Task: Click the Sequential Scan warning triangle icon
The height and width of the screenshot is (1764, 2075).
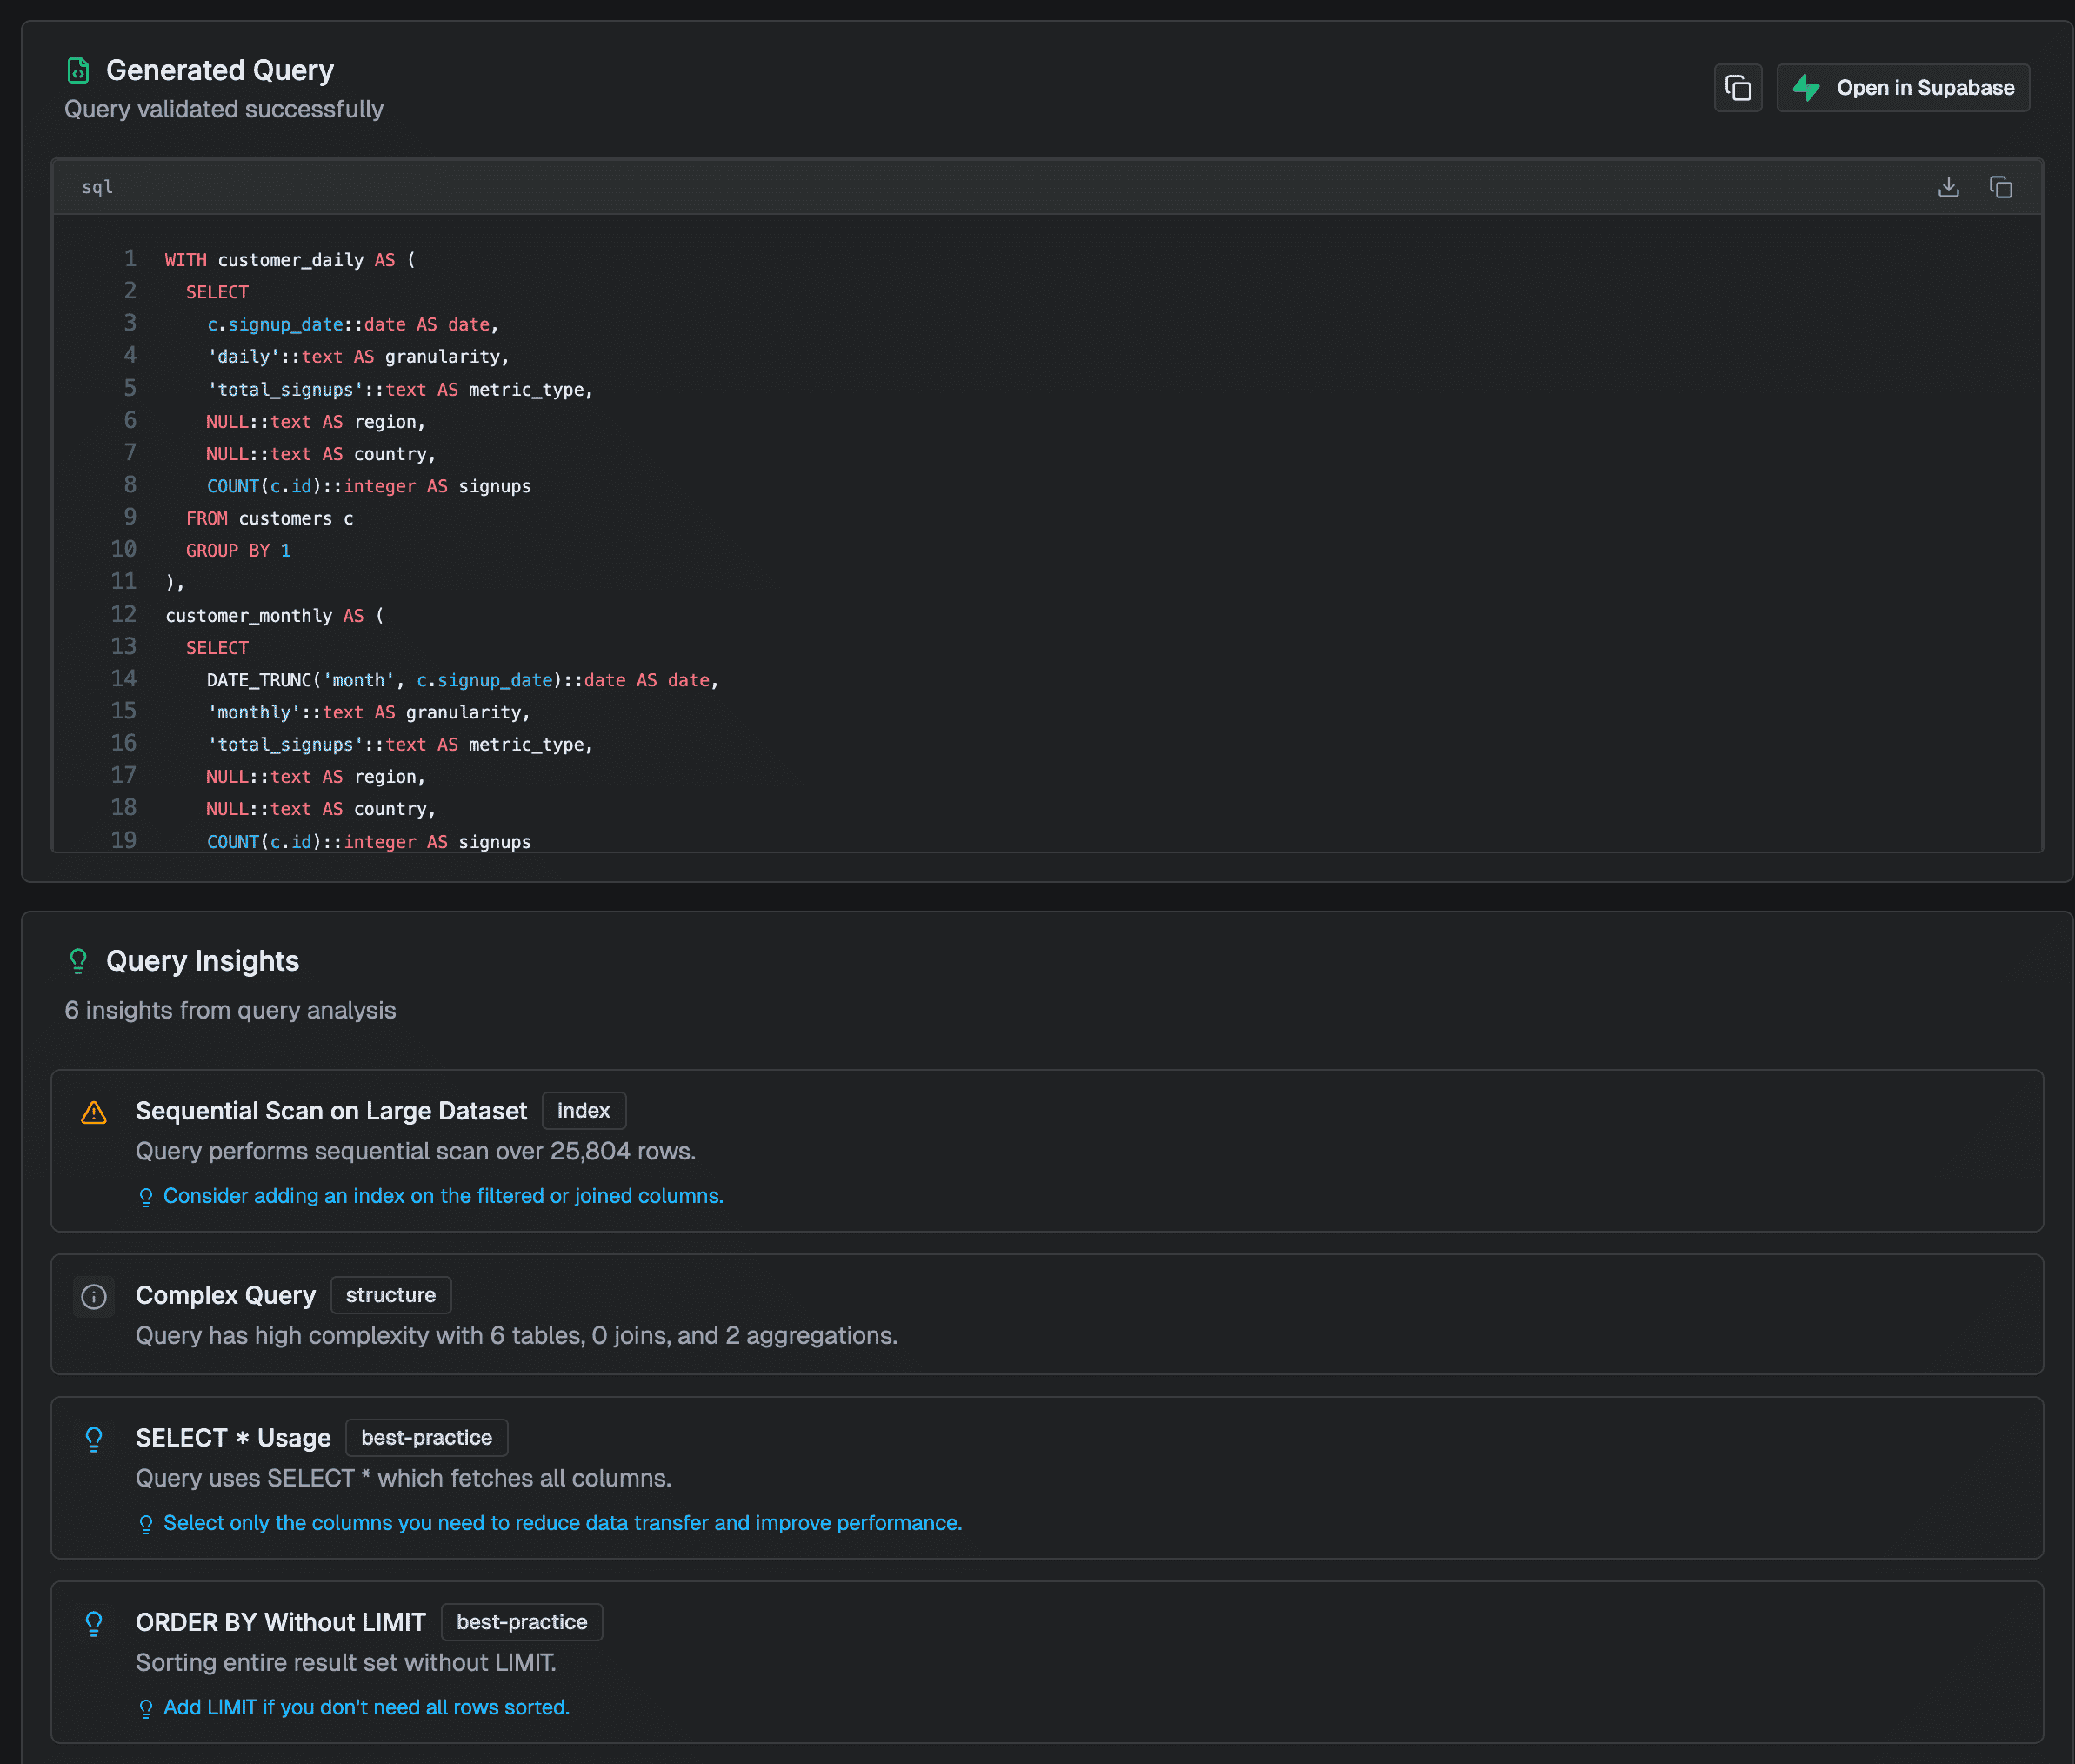Action: (x=94, y=1112)
